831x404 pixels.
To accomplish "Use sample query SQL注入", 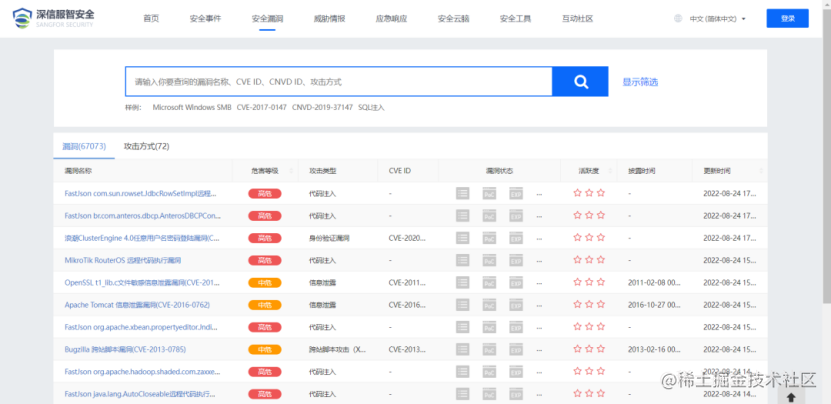I will [x=371, y=107].
